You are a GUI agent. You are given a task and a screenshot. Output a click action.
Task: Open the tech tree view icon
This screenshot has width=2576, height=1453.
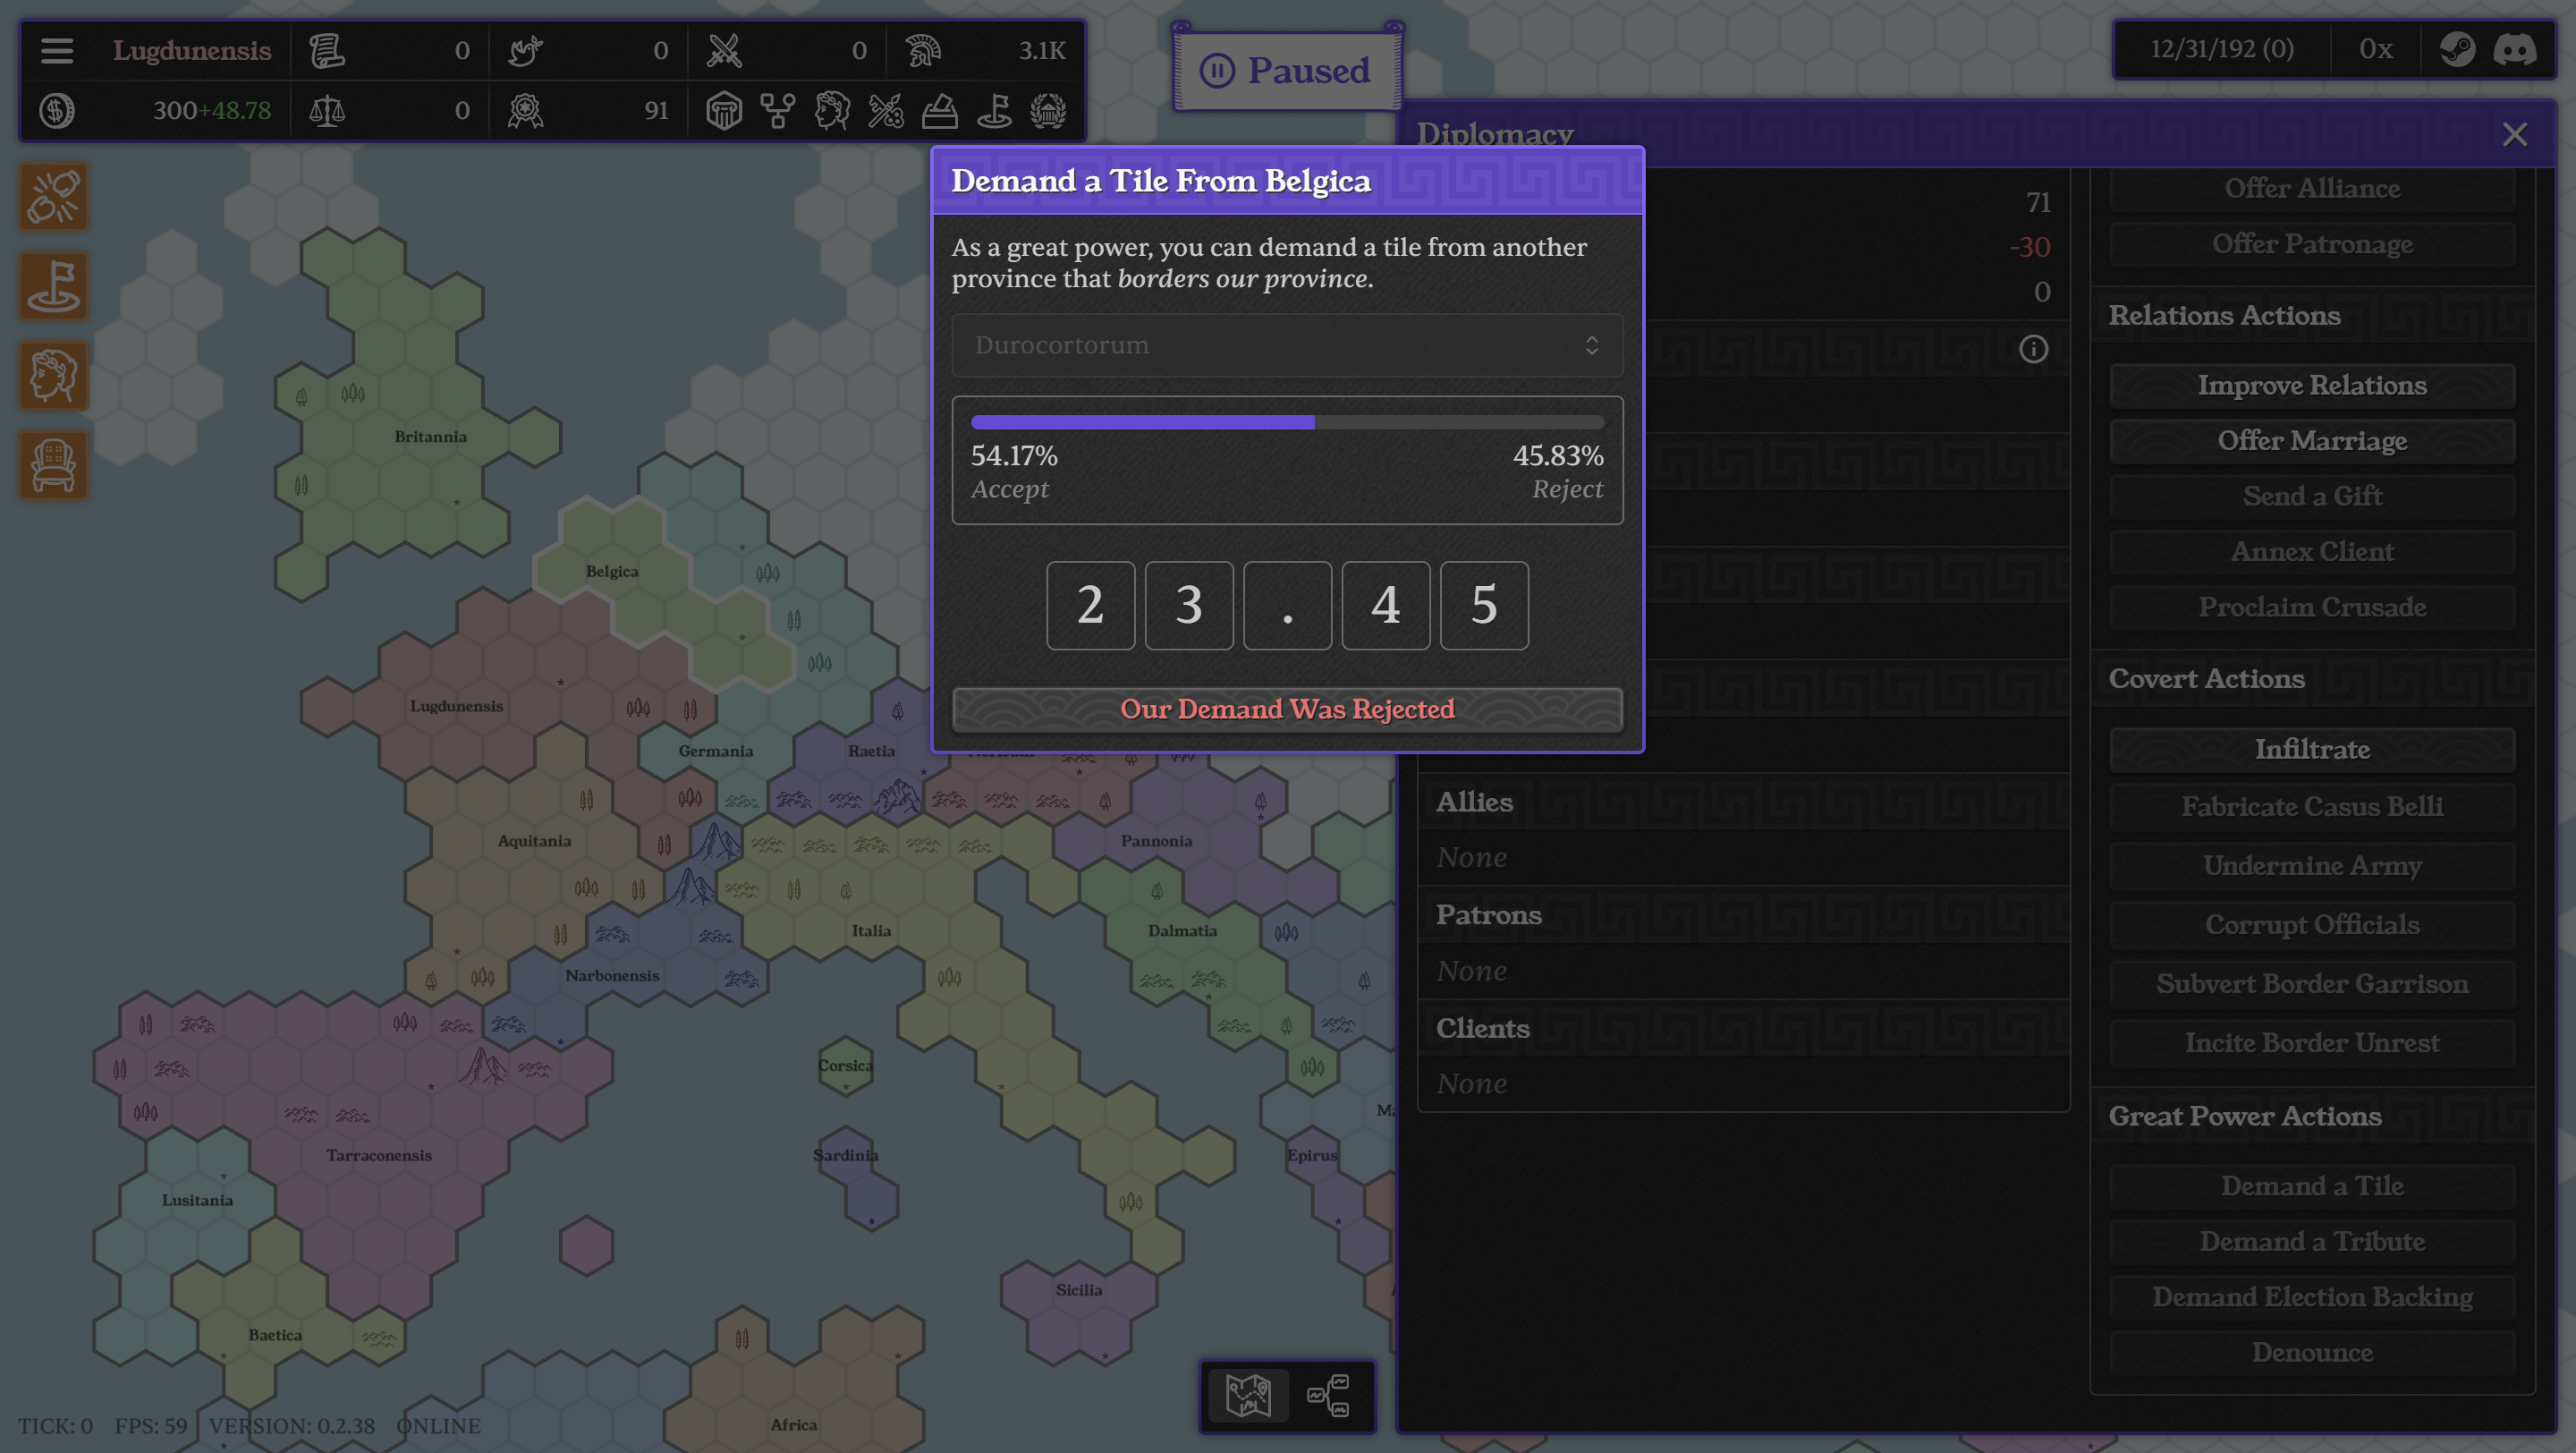[x=1328, y=1395]
